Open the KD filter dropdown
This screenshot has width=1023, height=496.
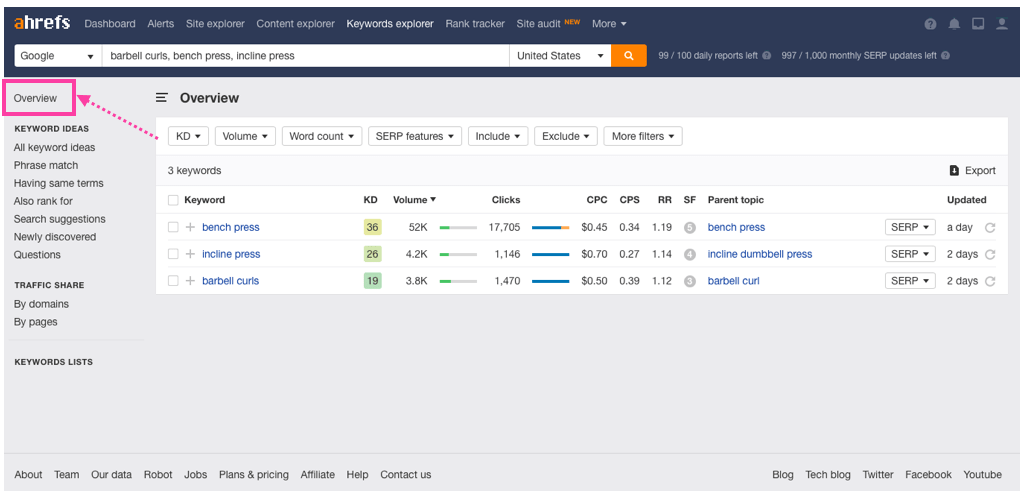[x=189, y=136]
